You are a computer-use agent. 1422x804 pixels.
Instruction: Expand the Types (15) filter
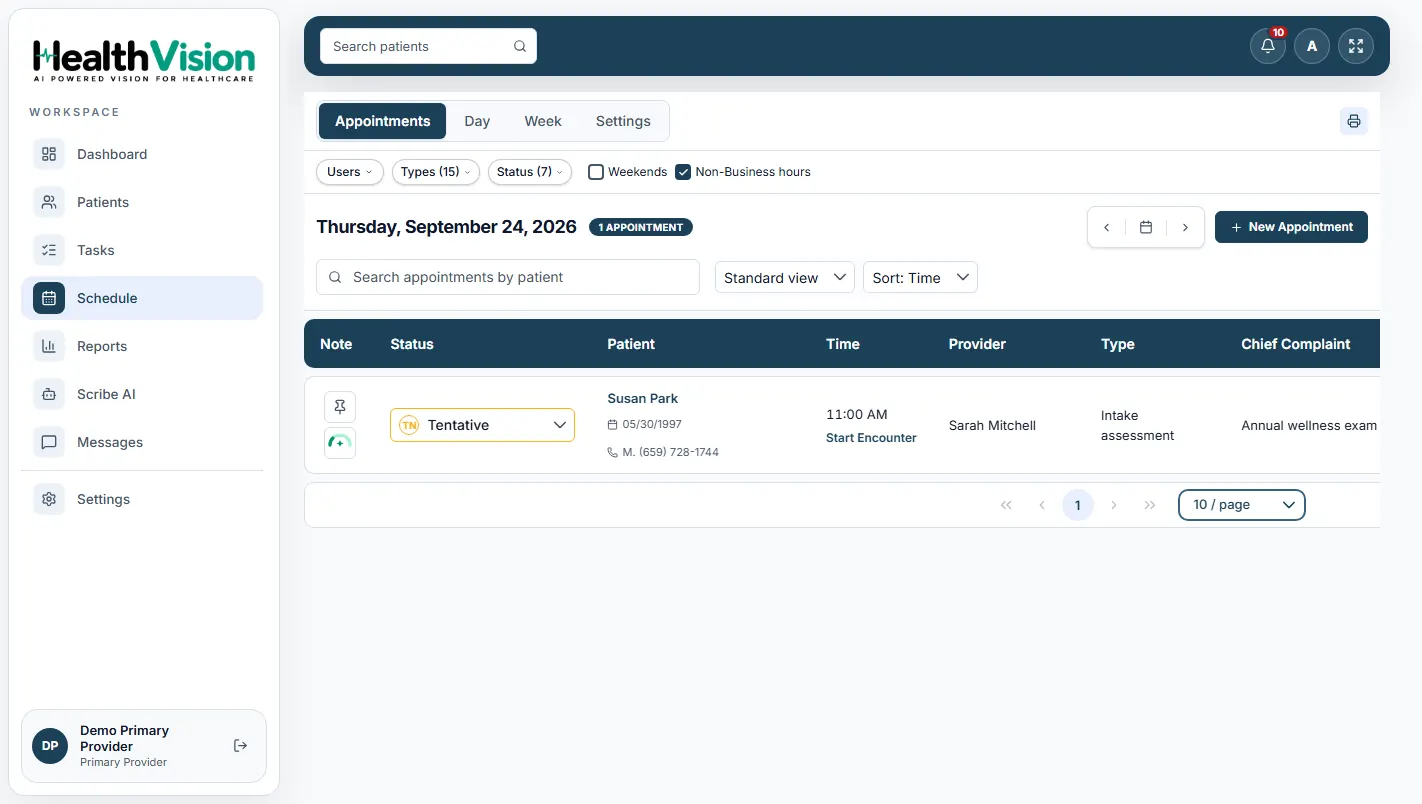pos(435,172)
